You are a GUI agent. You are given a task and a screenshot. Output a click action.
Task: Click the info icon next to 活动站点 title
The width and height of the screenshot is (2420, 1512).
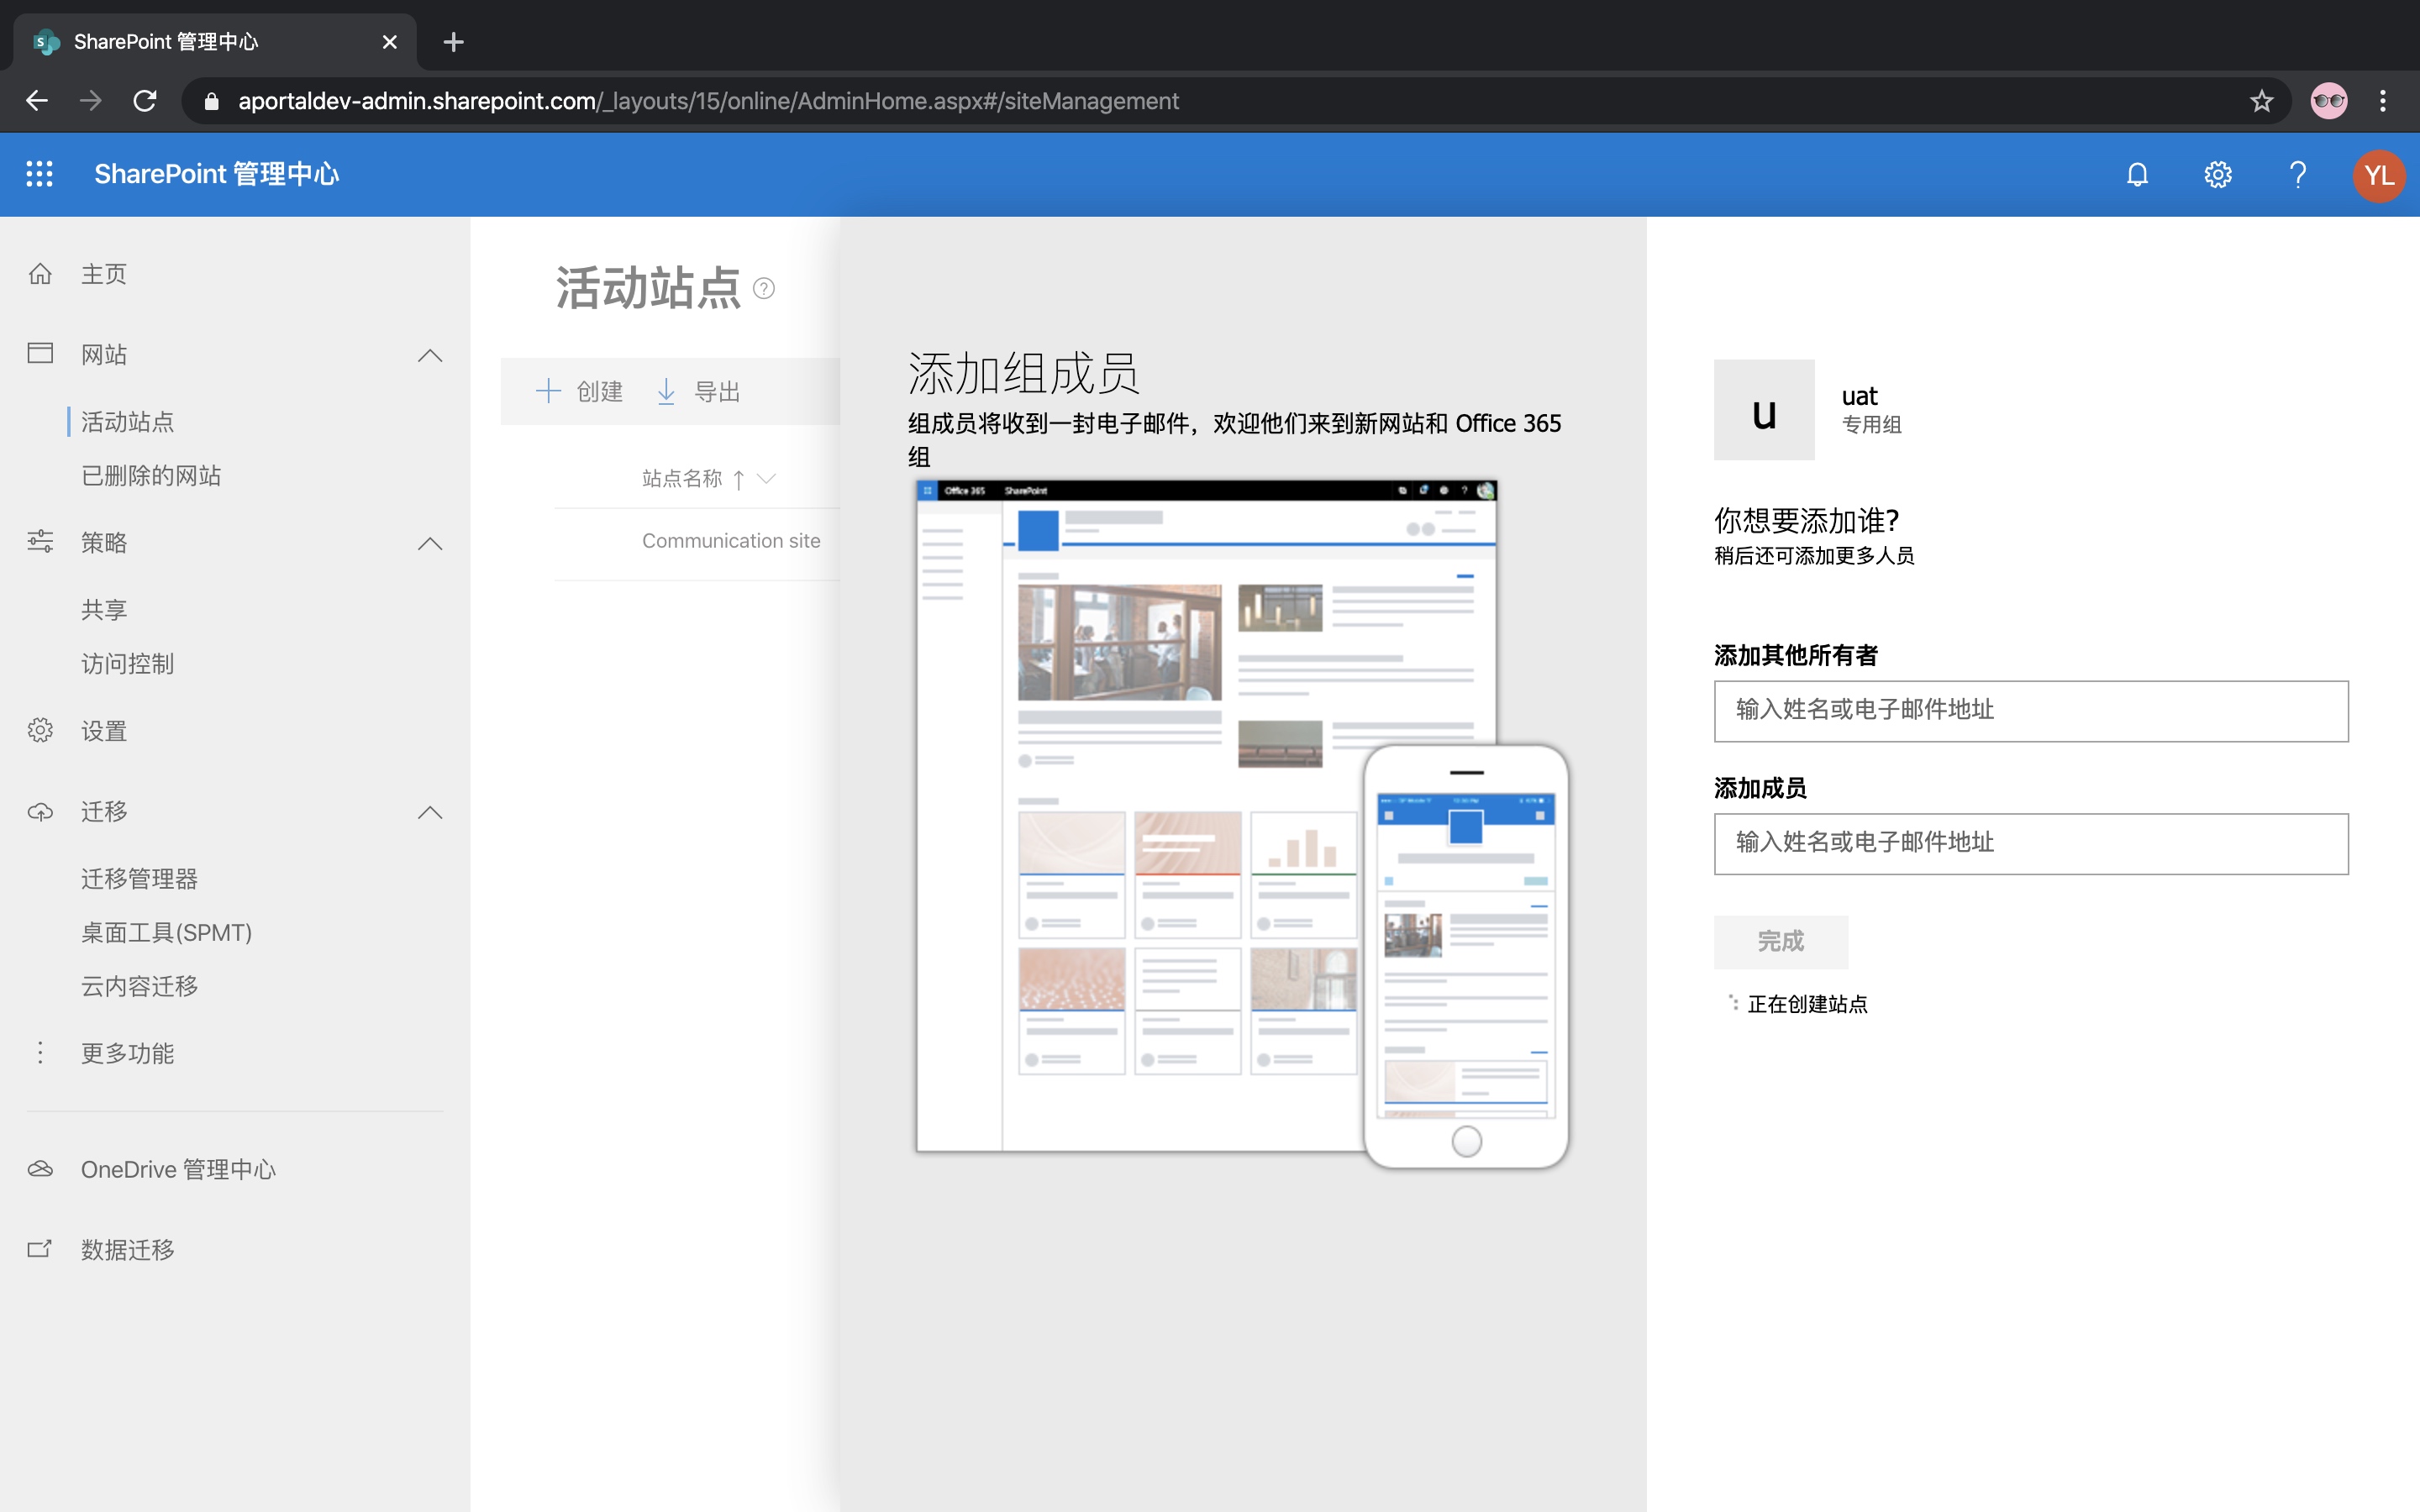[x=763, y=289]
